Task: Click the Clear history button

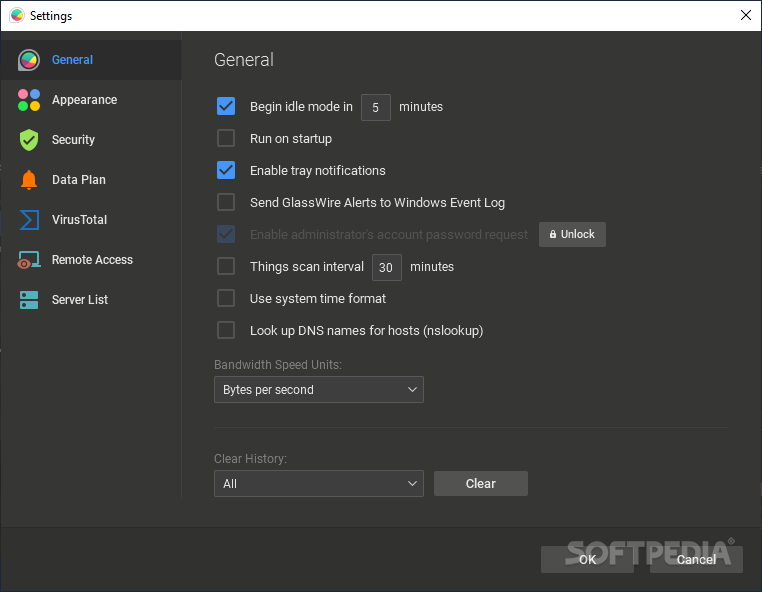Action: [481, 484]
